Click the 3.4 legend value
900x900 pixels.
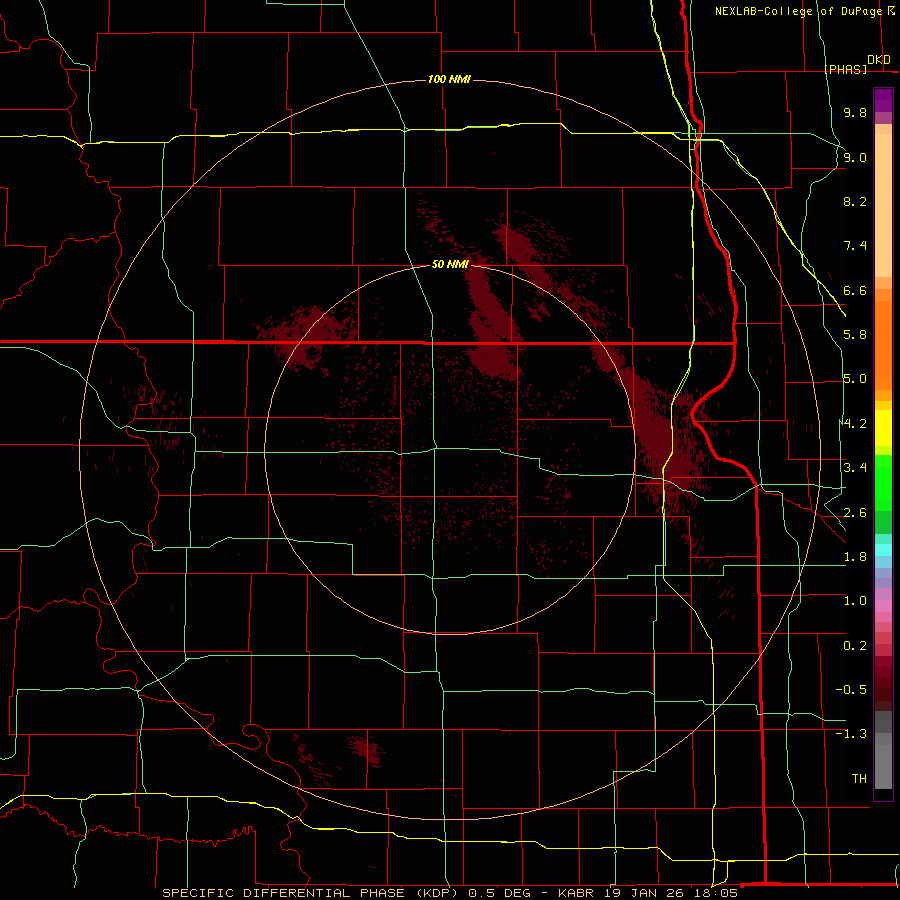(855, 468)
